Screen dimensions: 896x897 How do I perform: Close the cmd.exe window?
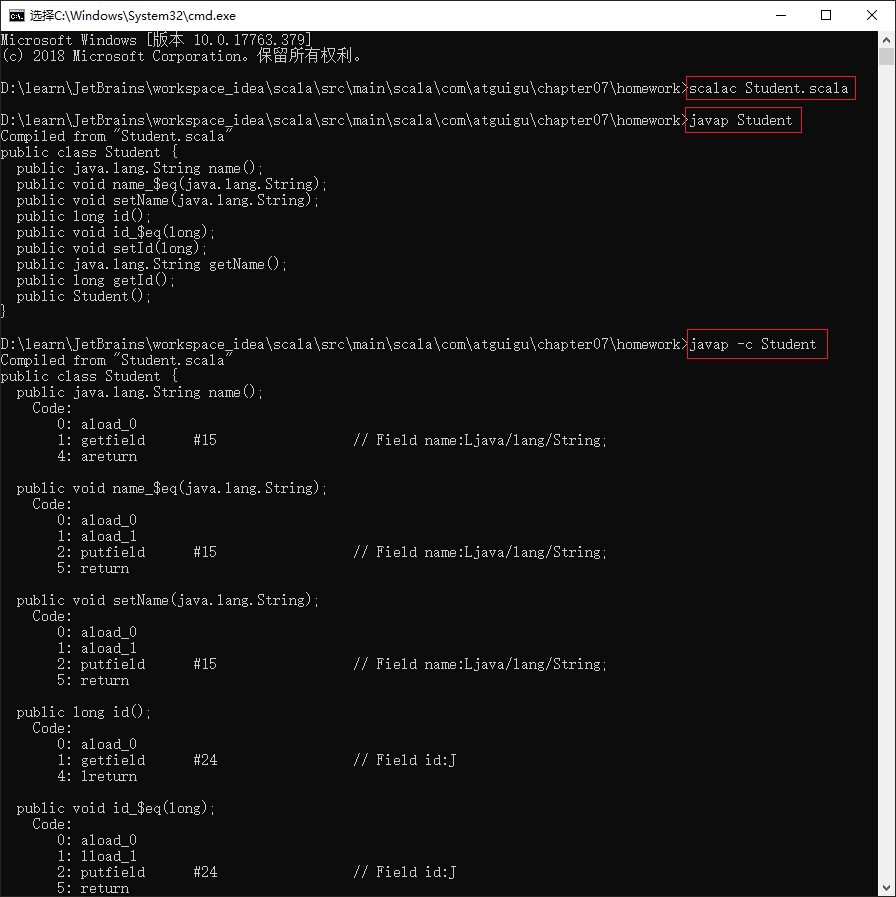(871, 15)
